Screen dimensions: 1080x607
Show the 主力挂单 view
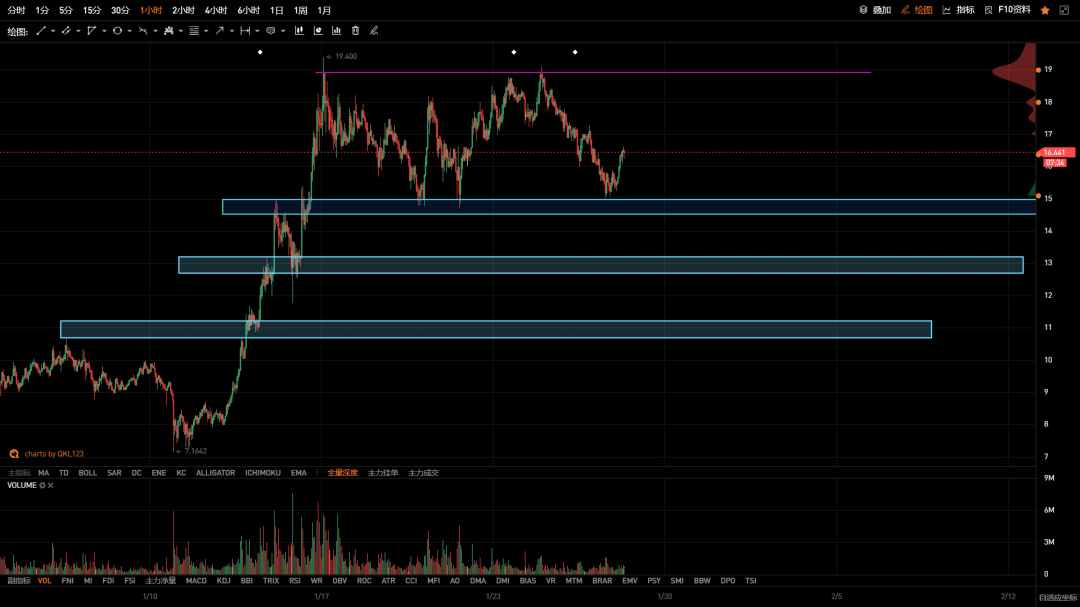(x=383, y=473)
